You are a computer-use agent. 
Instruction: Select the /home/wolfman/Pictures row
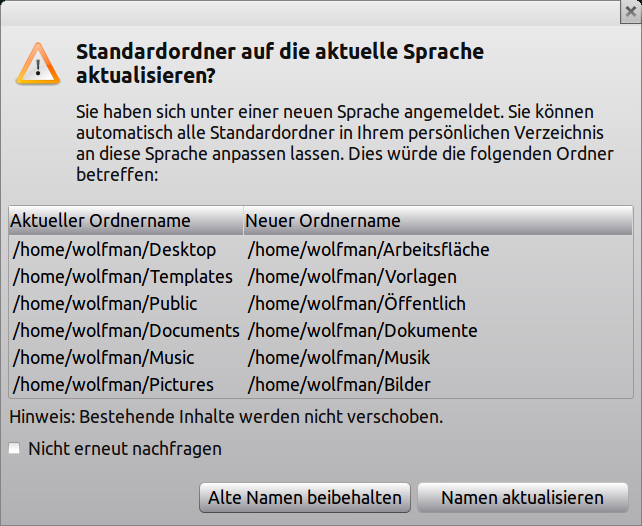[x=111, y=385]
